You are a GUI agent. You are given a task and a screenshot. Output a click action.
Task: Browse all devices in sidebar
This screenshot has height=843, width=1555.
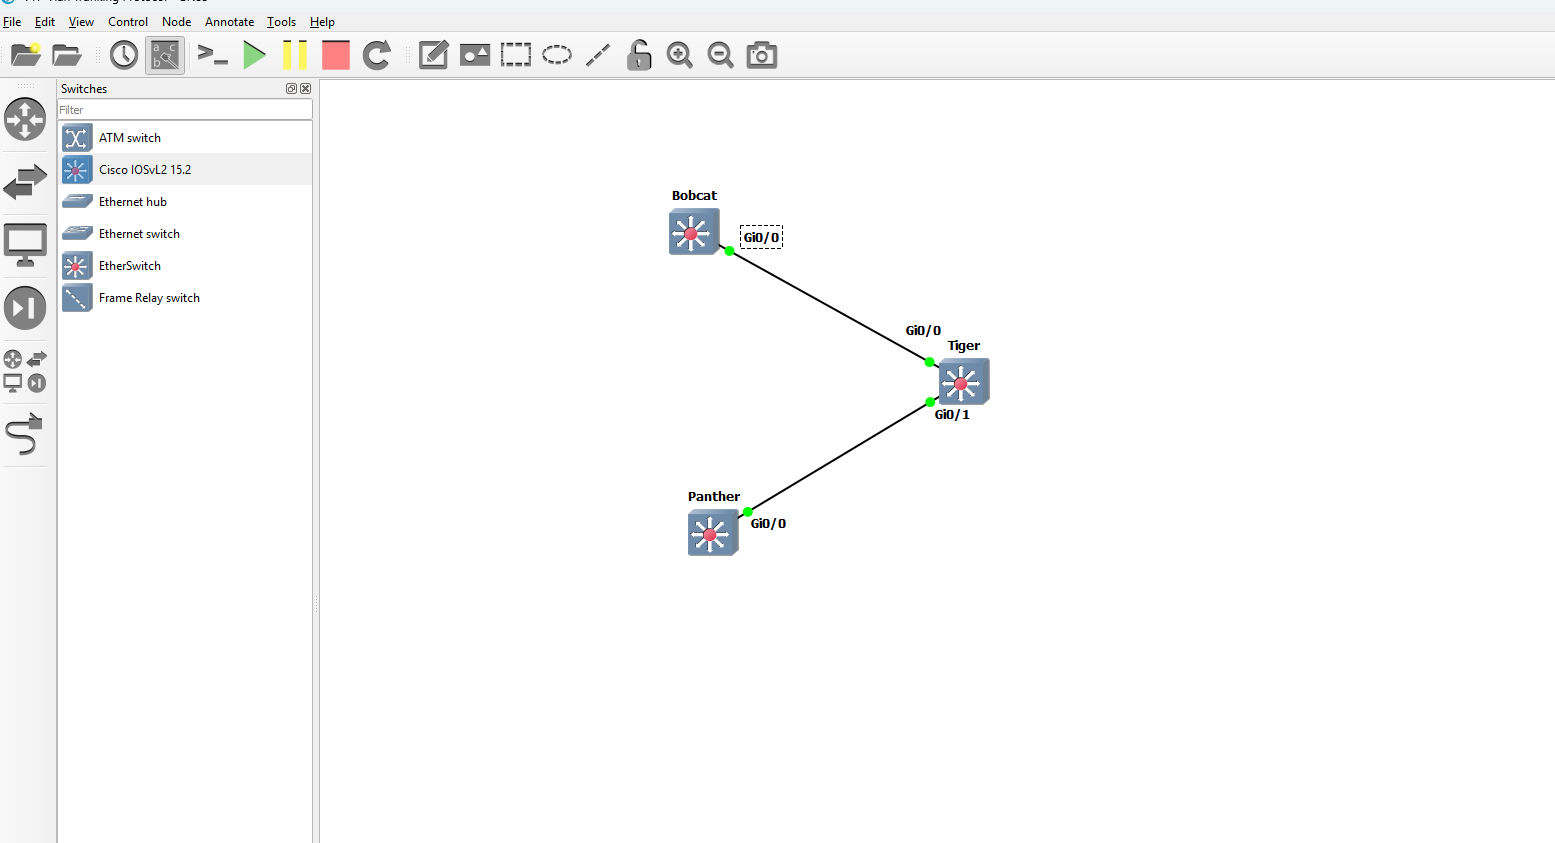(25, 371)
